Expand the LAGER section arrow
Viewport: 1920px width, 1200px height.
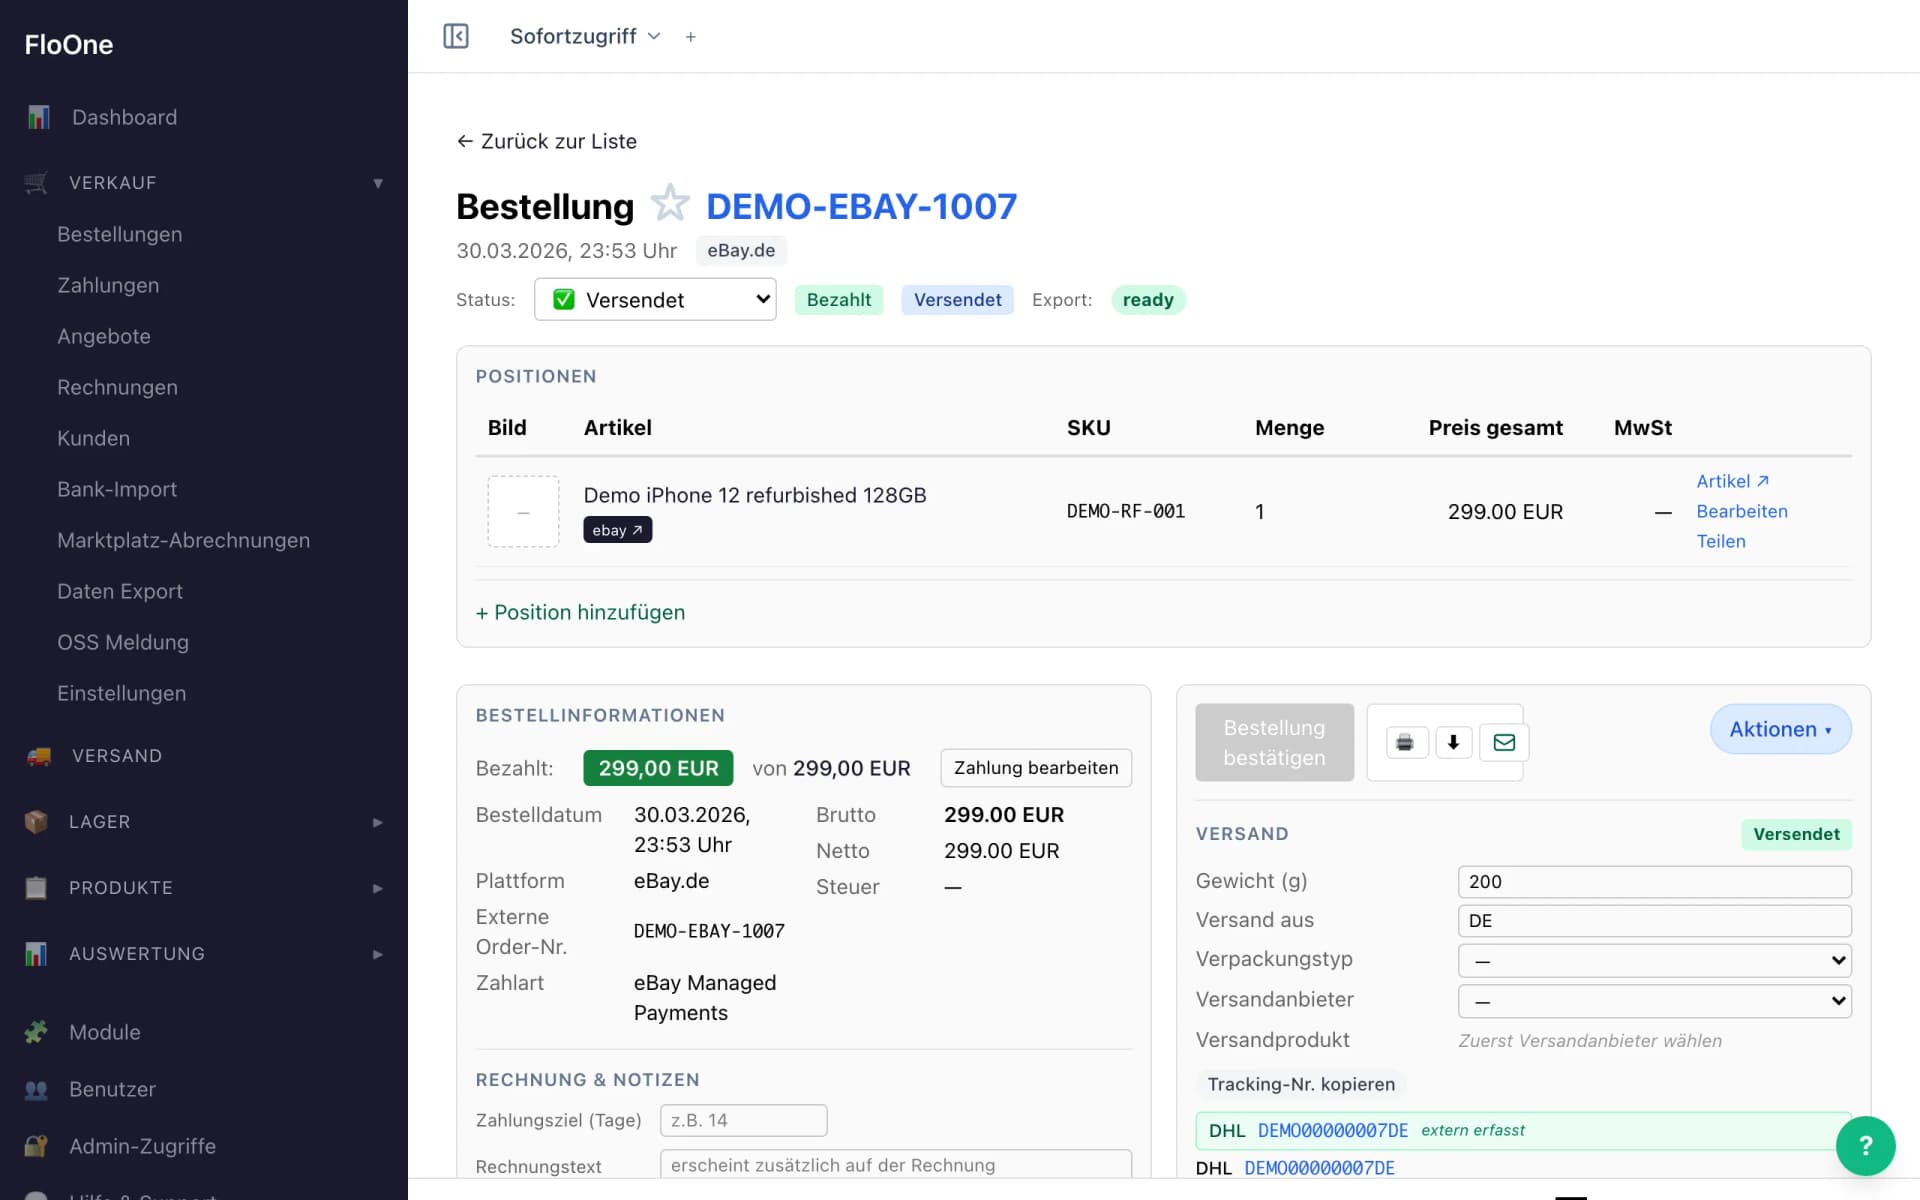click(x=377, y=822)
